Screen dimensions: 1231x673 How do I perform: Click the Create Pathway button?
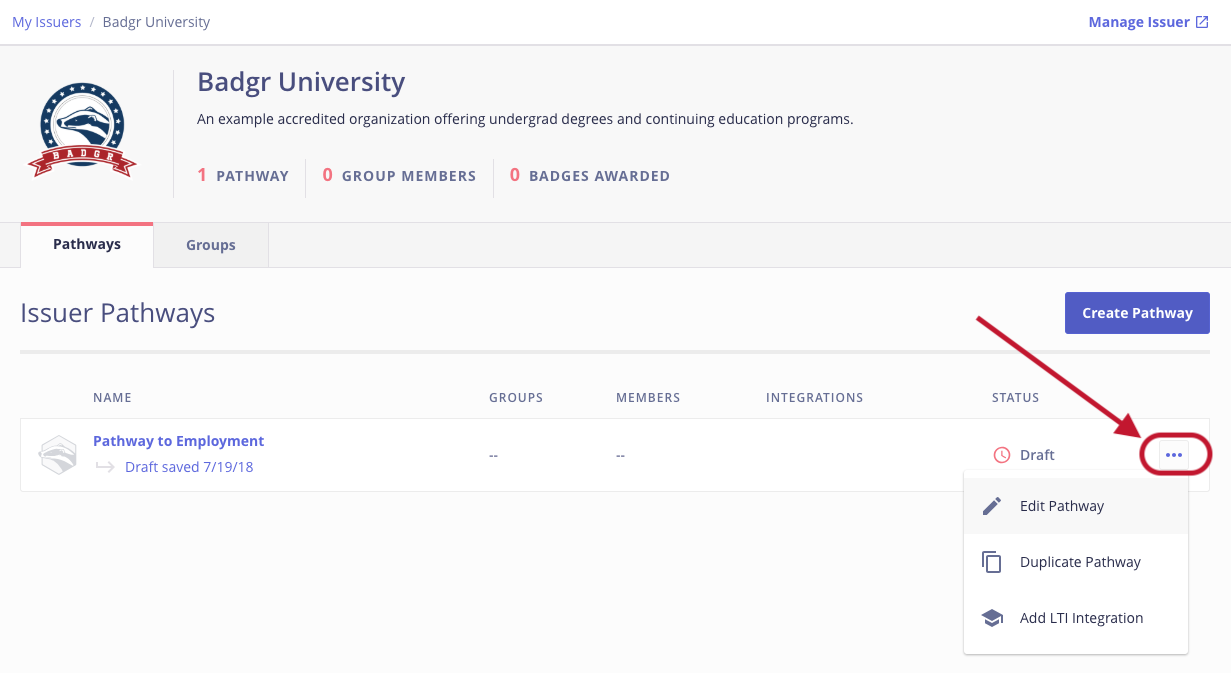(1137, 313)
